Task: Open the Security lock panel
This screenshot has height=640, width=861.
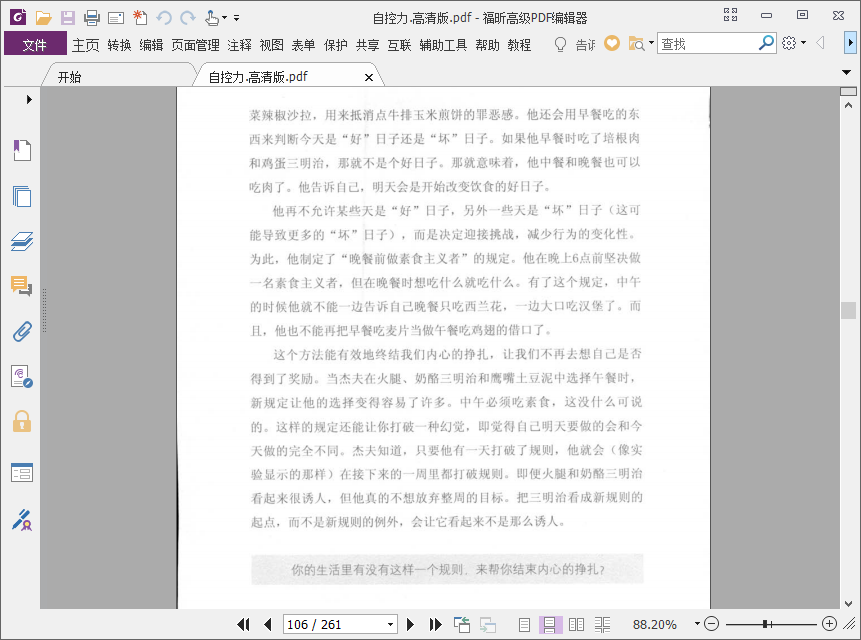Action: [x=22, y=422]
